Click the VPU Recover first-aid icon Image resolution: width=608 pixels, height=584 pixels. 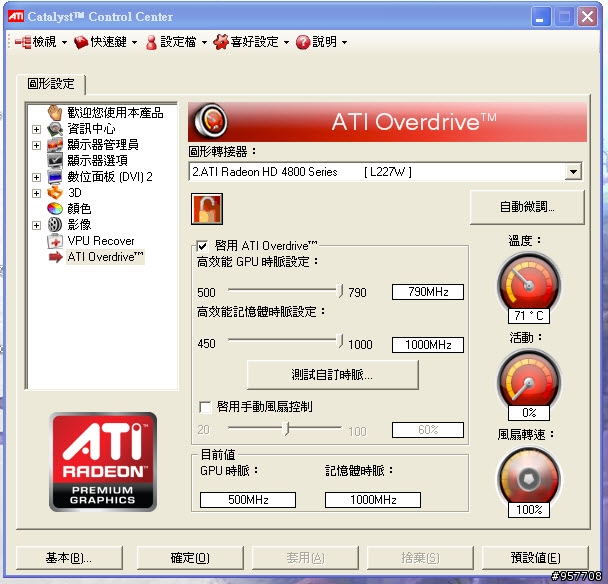55,241
